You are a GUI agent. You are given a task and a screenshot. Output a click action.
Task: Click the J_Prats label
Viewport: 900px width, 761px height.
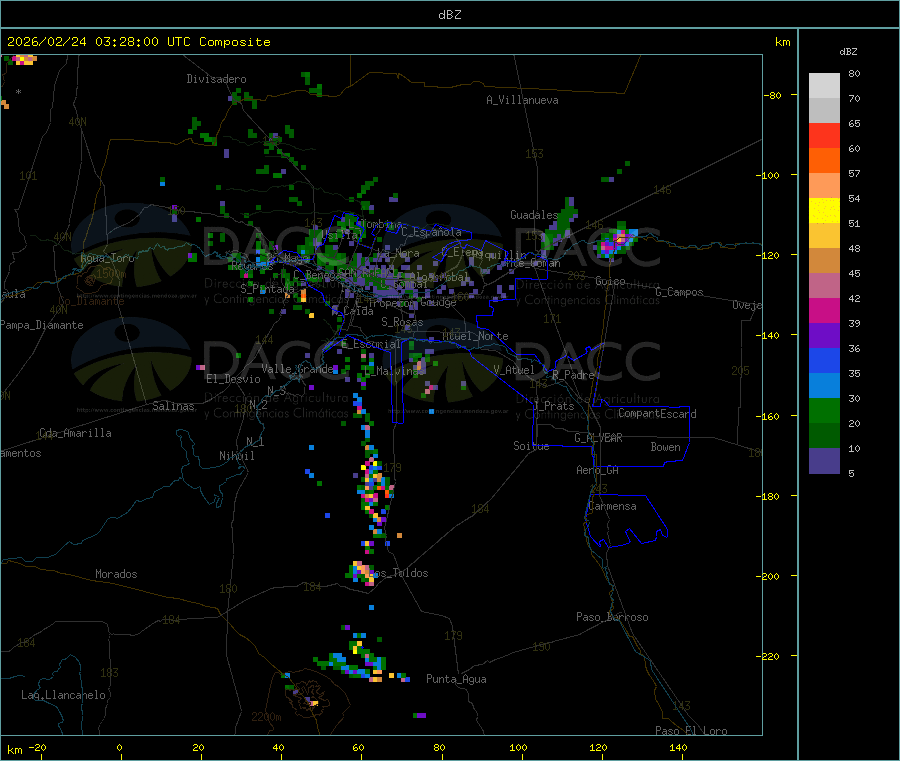(553, 405)
